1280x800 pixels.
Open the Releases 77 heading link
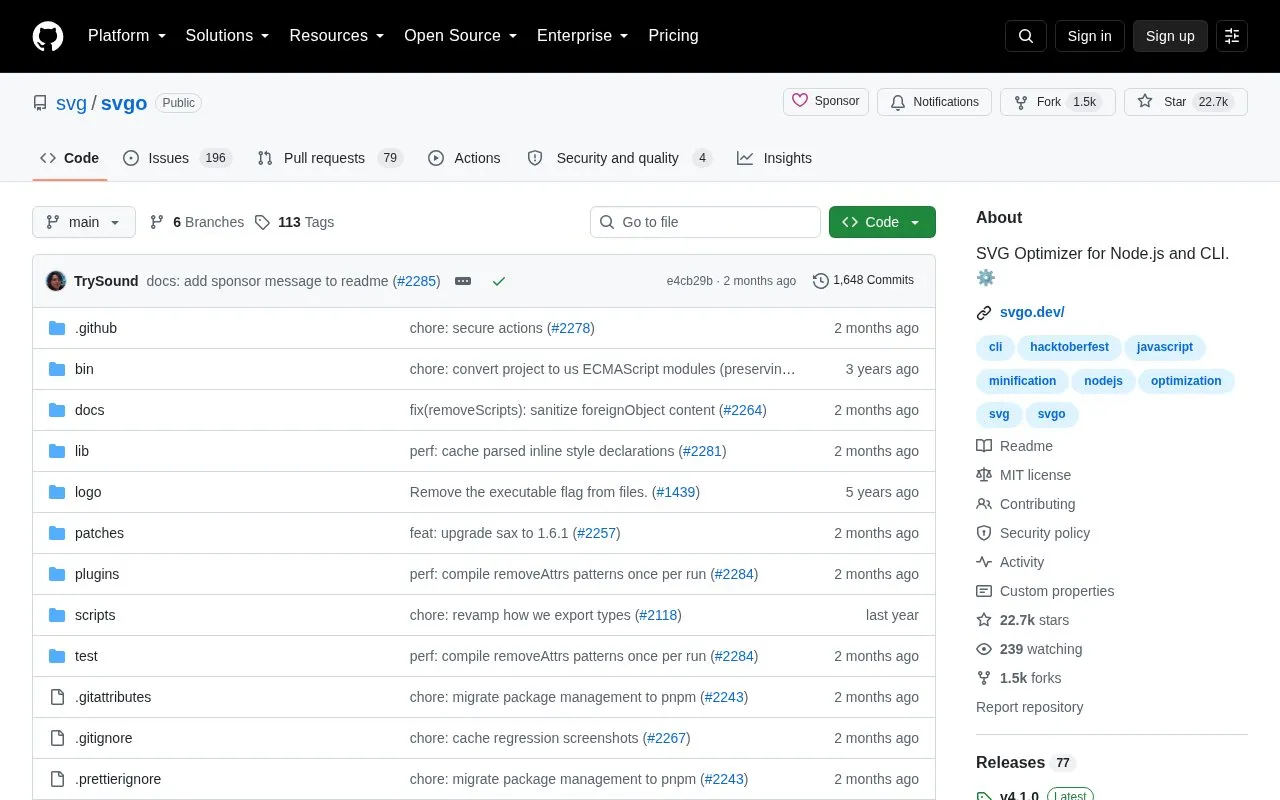(1026, 762)
